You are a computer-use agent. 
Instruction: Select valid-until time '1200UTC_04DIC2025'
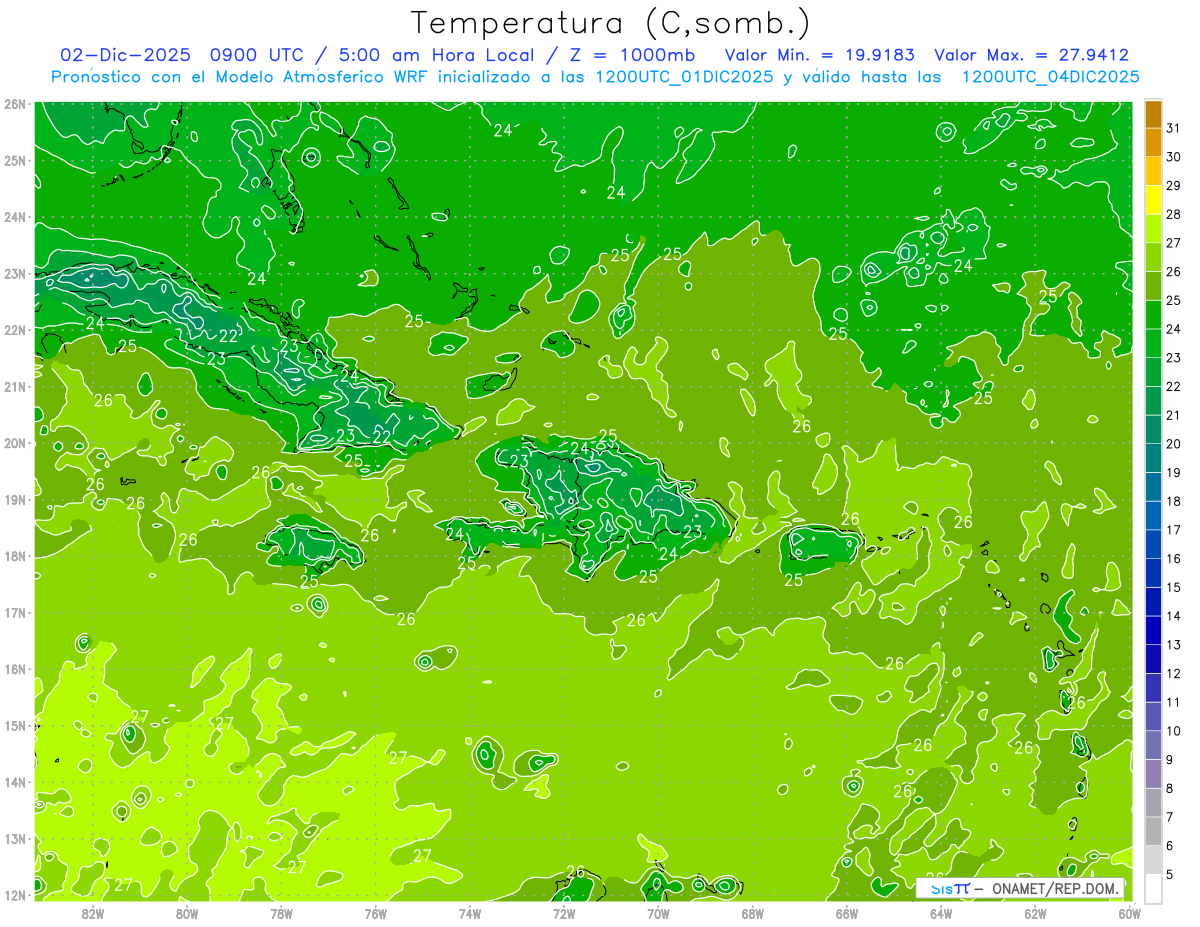1051,77
